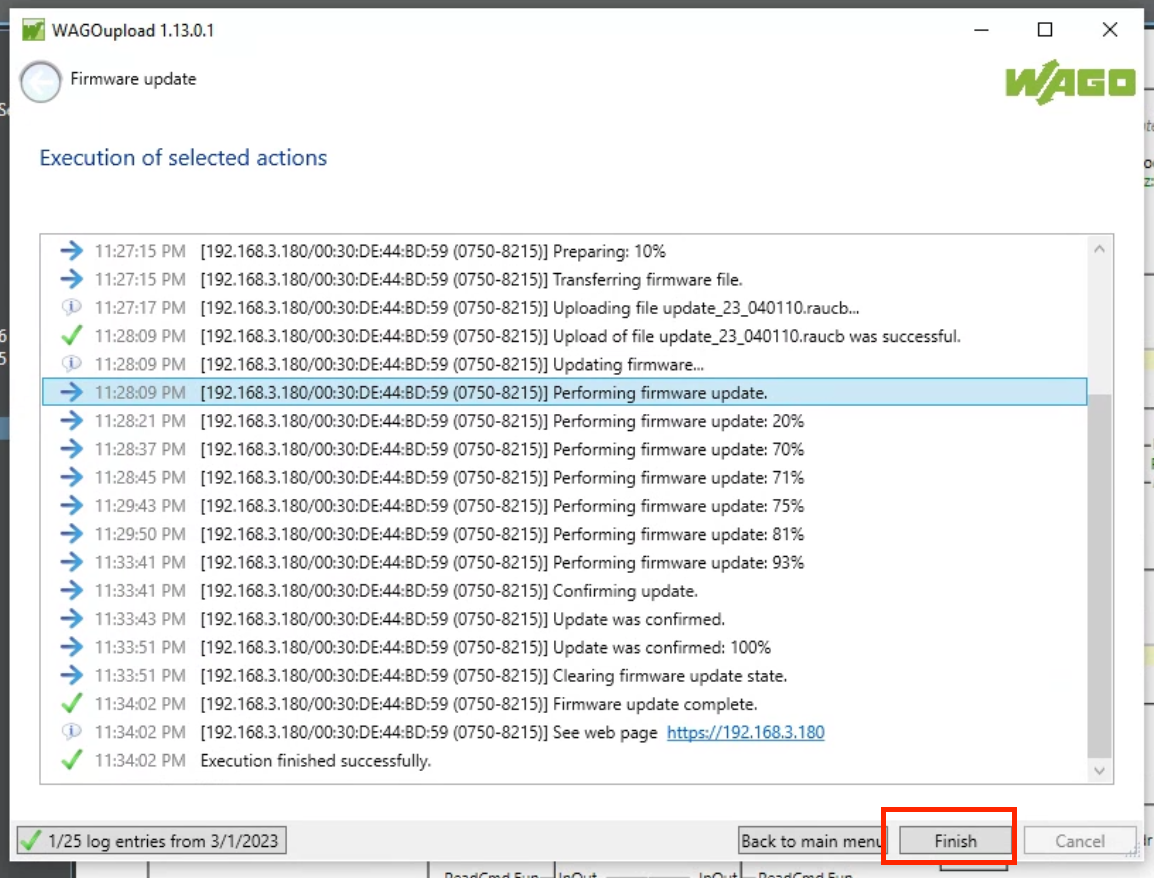Click the back circle arrow beside Firmware update

point(40,82)
